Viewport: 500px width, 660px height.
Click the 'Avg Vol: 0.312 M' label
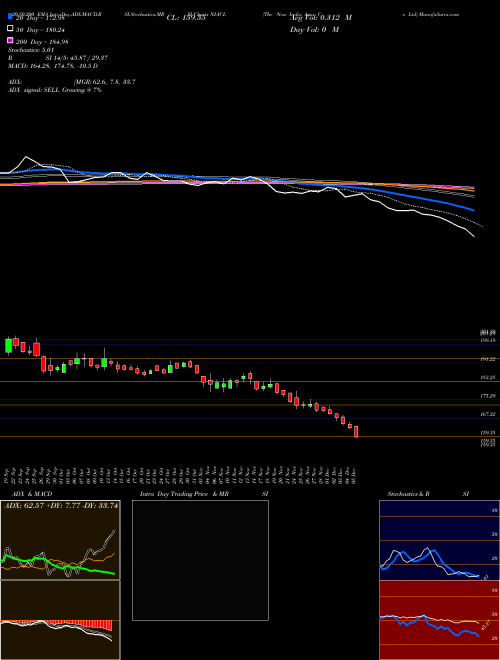click(321, 18)
